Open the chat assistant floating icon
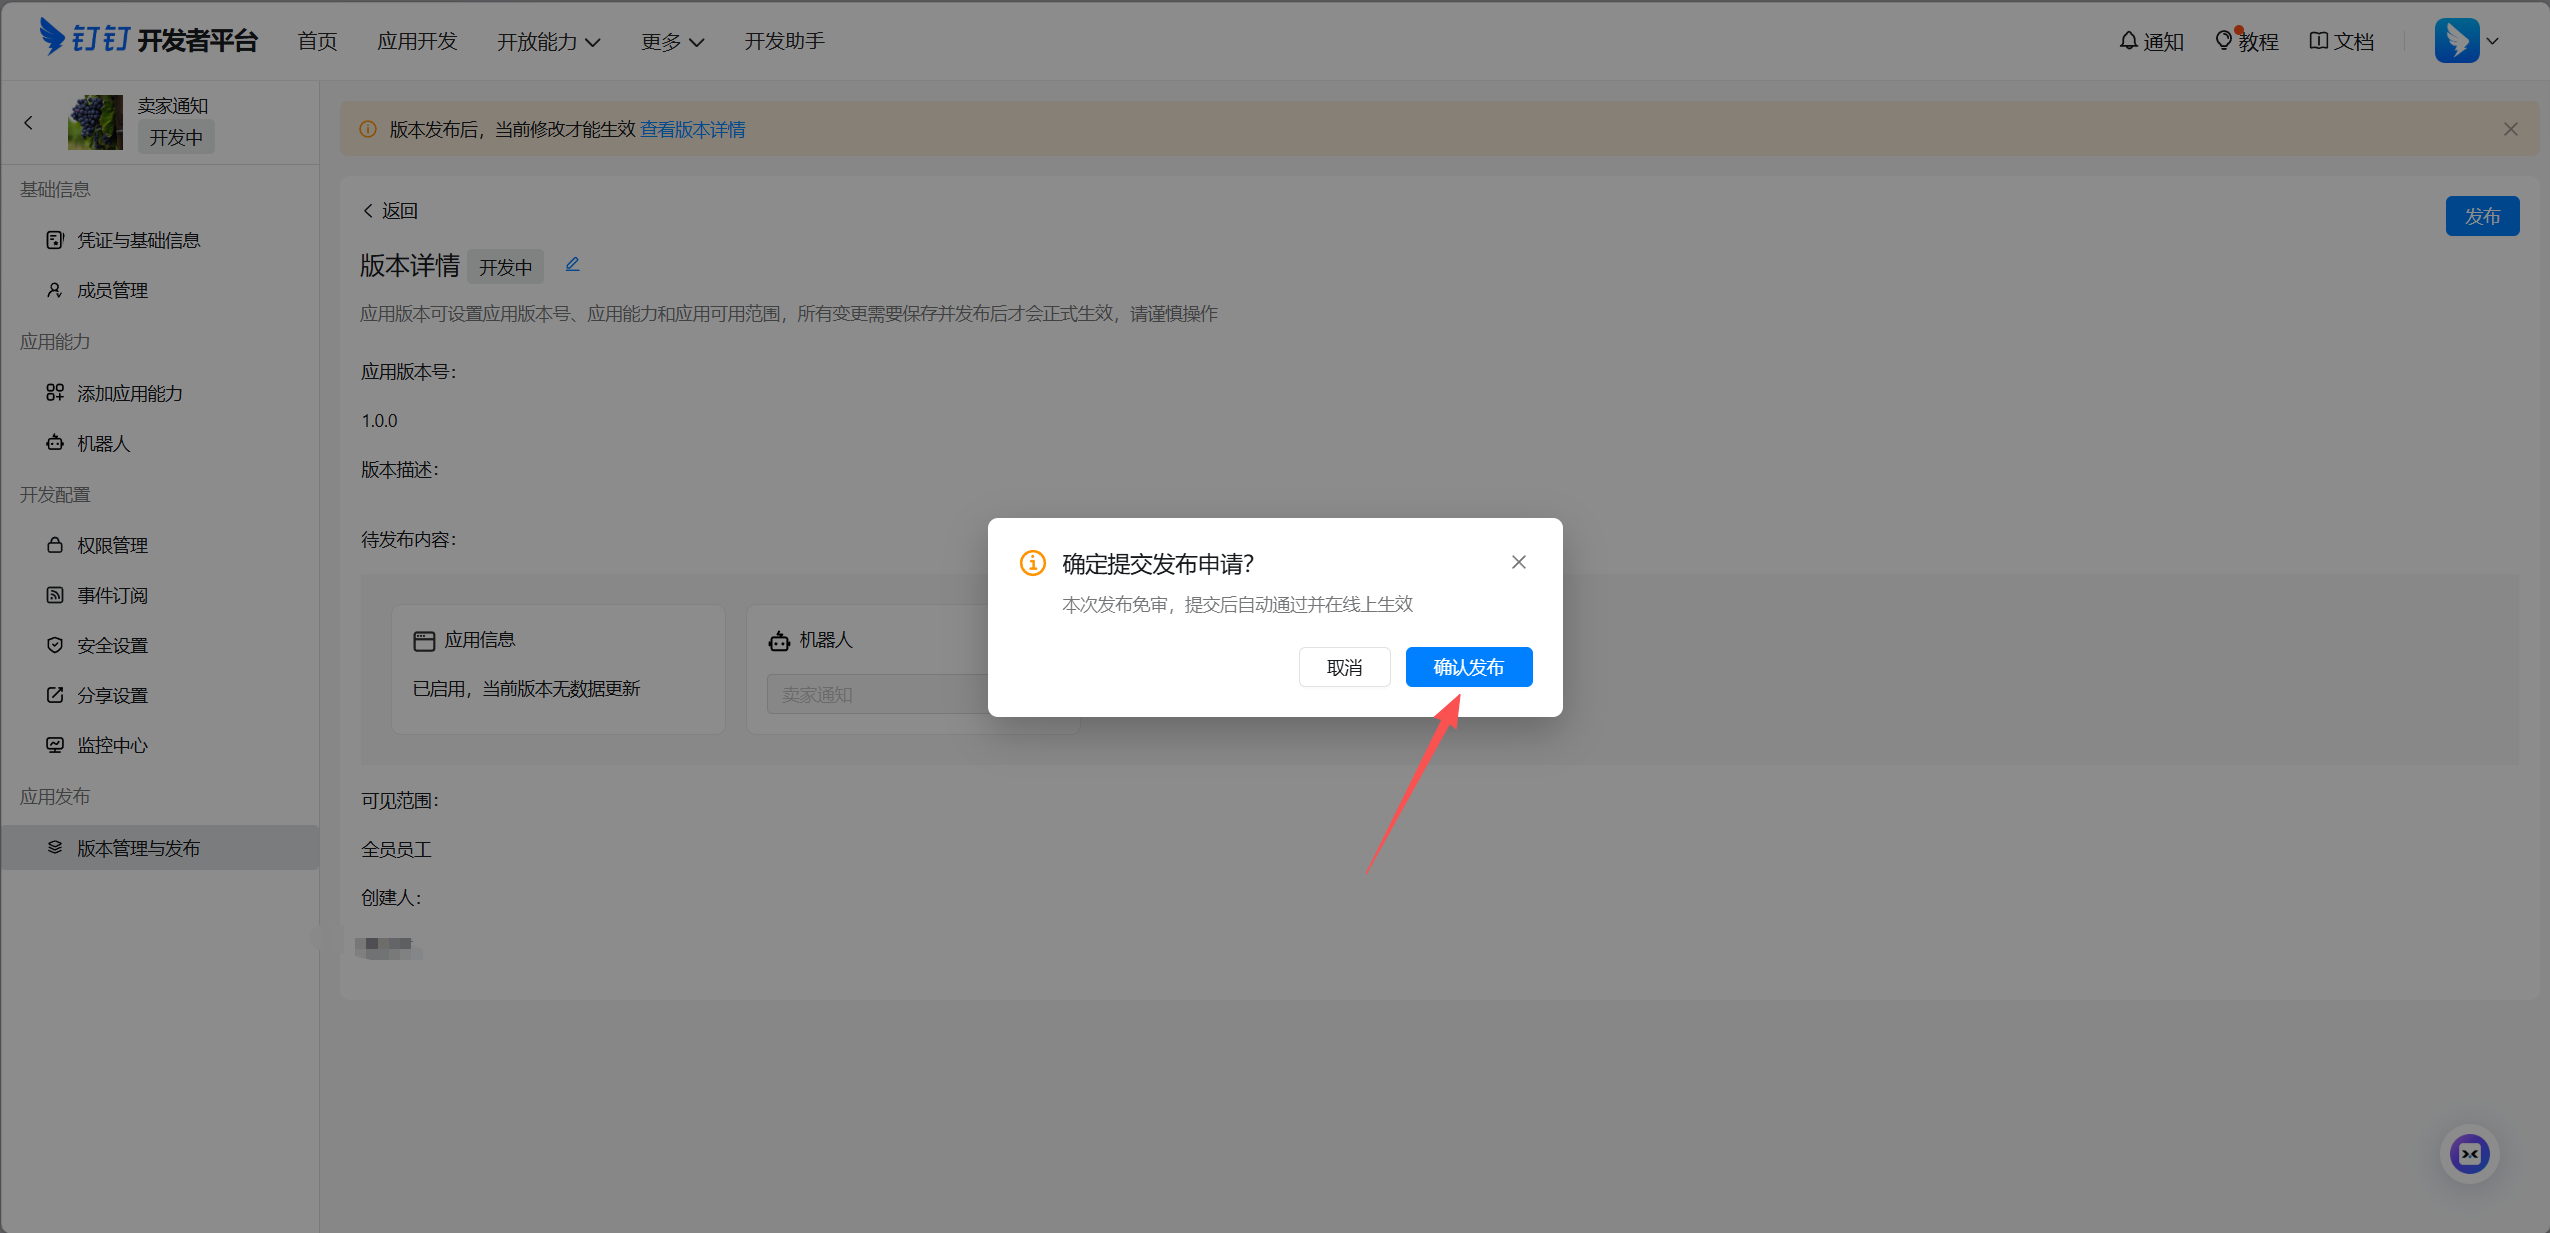Image resolution: width=2550 pixels, height=1233 pixels. pos(2469,1154)
